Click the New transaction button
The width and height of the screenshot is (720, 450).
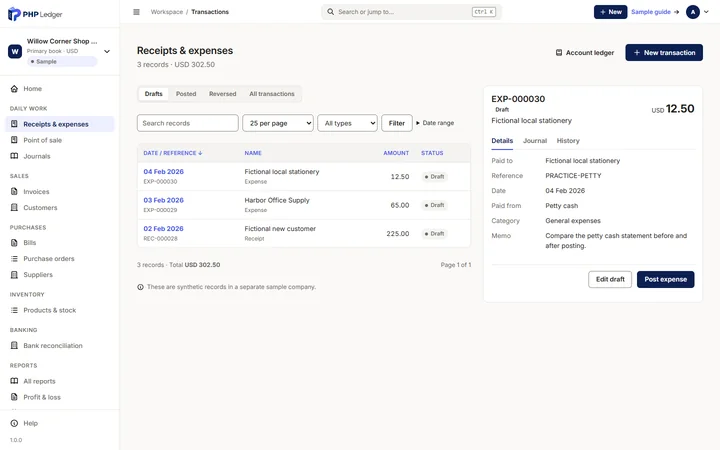[x=664, y=53]
